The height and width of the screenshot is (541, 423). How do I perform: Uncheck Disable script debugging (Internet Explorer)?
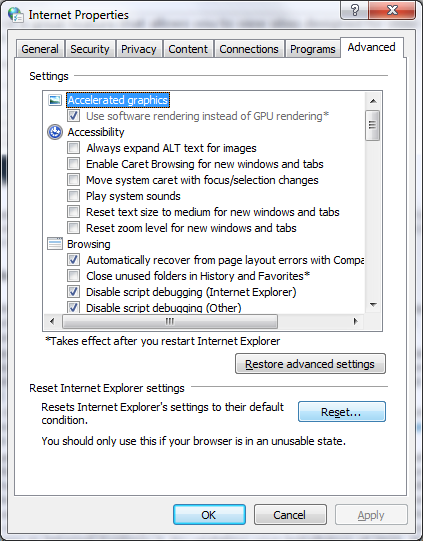(73, 292)
